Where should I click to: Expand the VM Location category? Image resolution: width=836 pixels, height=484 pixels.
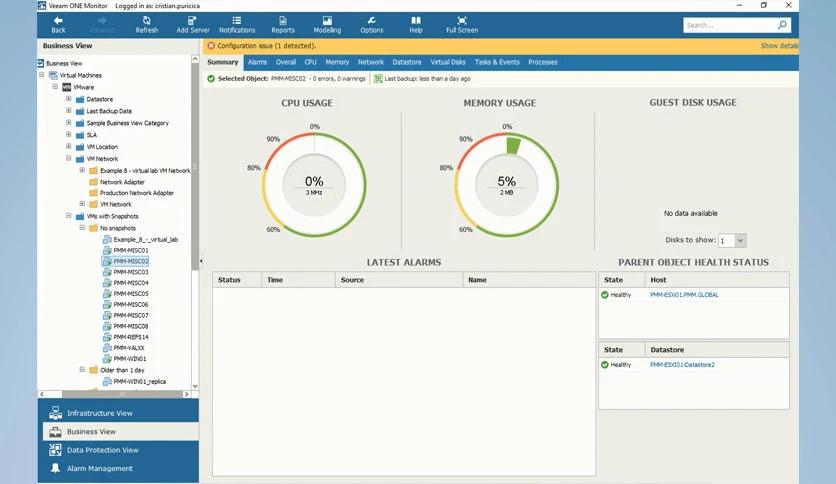pos(68,146)
